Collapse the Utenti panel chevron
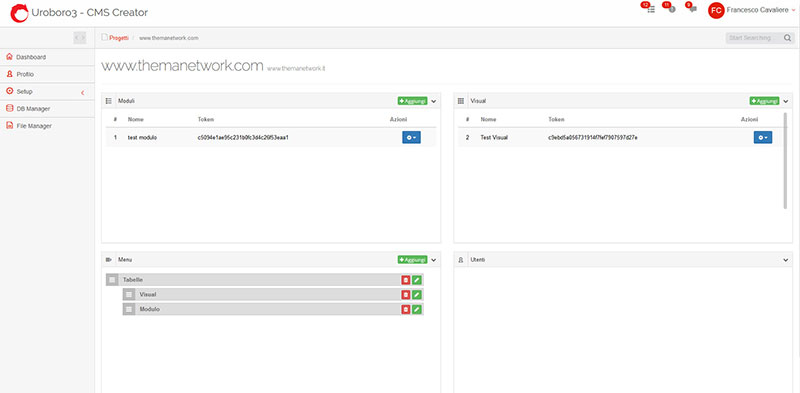 [786, 260]
